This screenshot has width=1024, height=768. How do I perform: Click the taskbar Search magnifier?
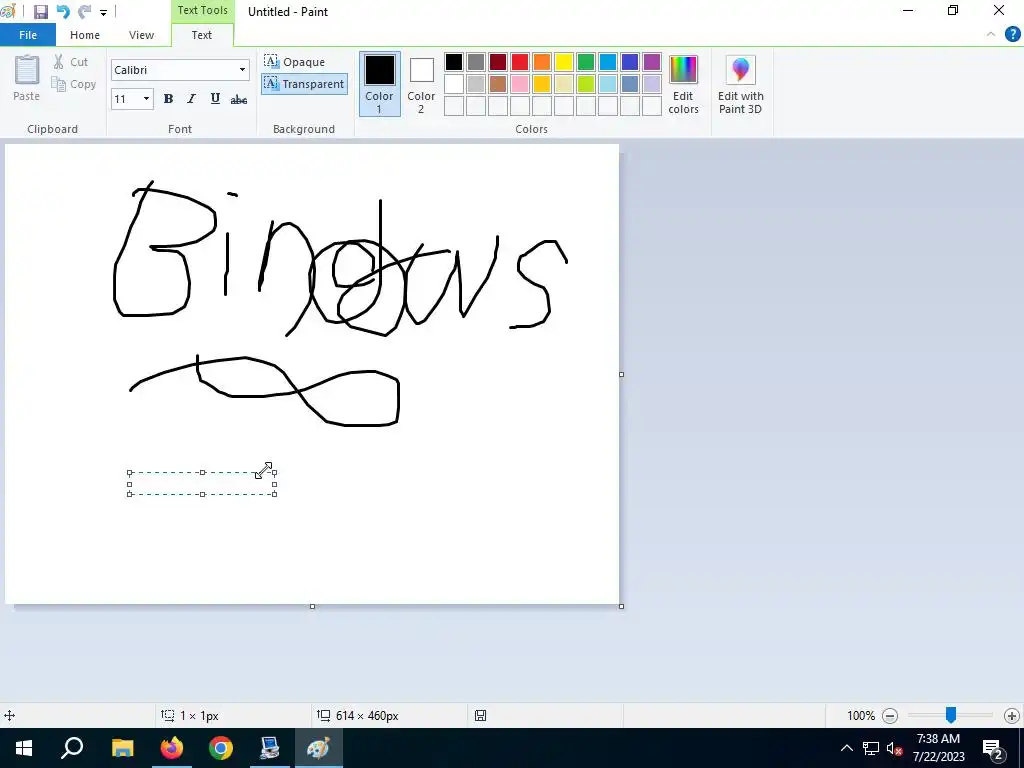tap(72, 748)
